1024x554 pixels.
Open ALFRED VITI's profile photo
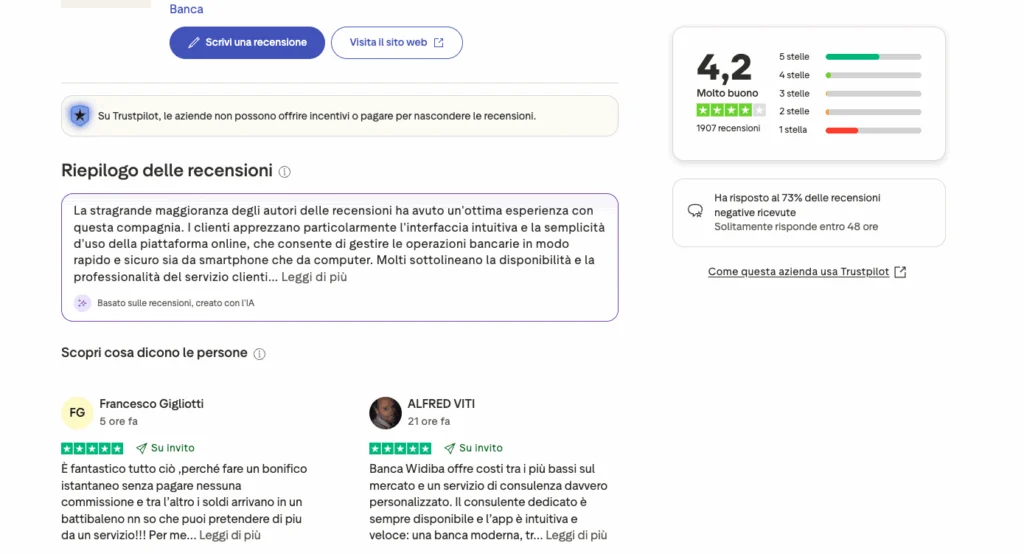pos(385,413)
